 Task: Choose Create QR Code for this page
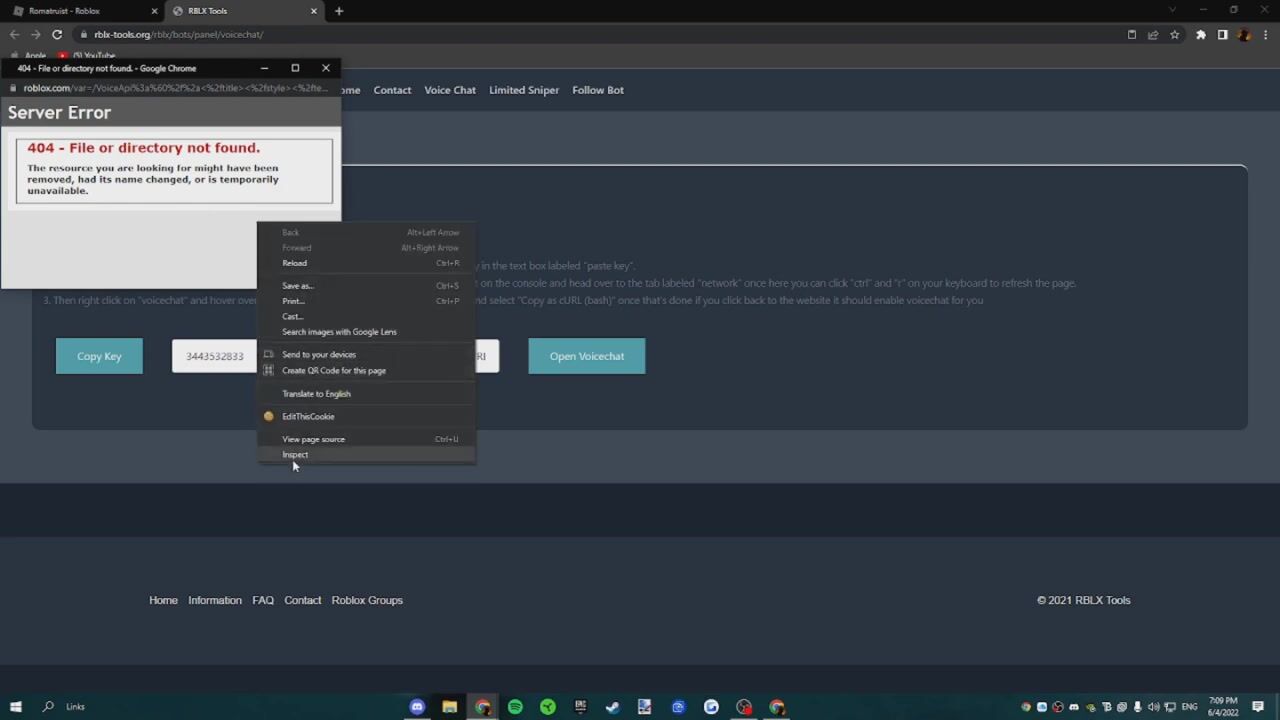[366, 371]
